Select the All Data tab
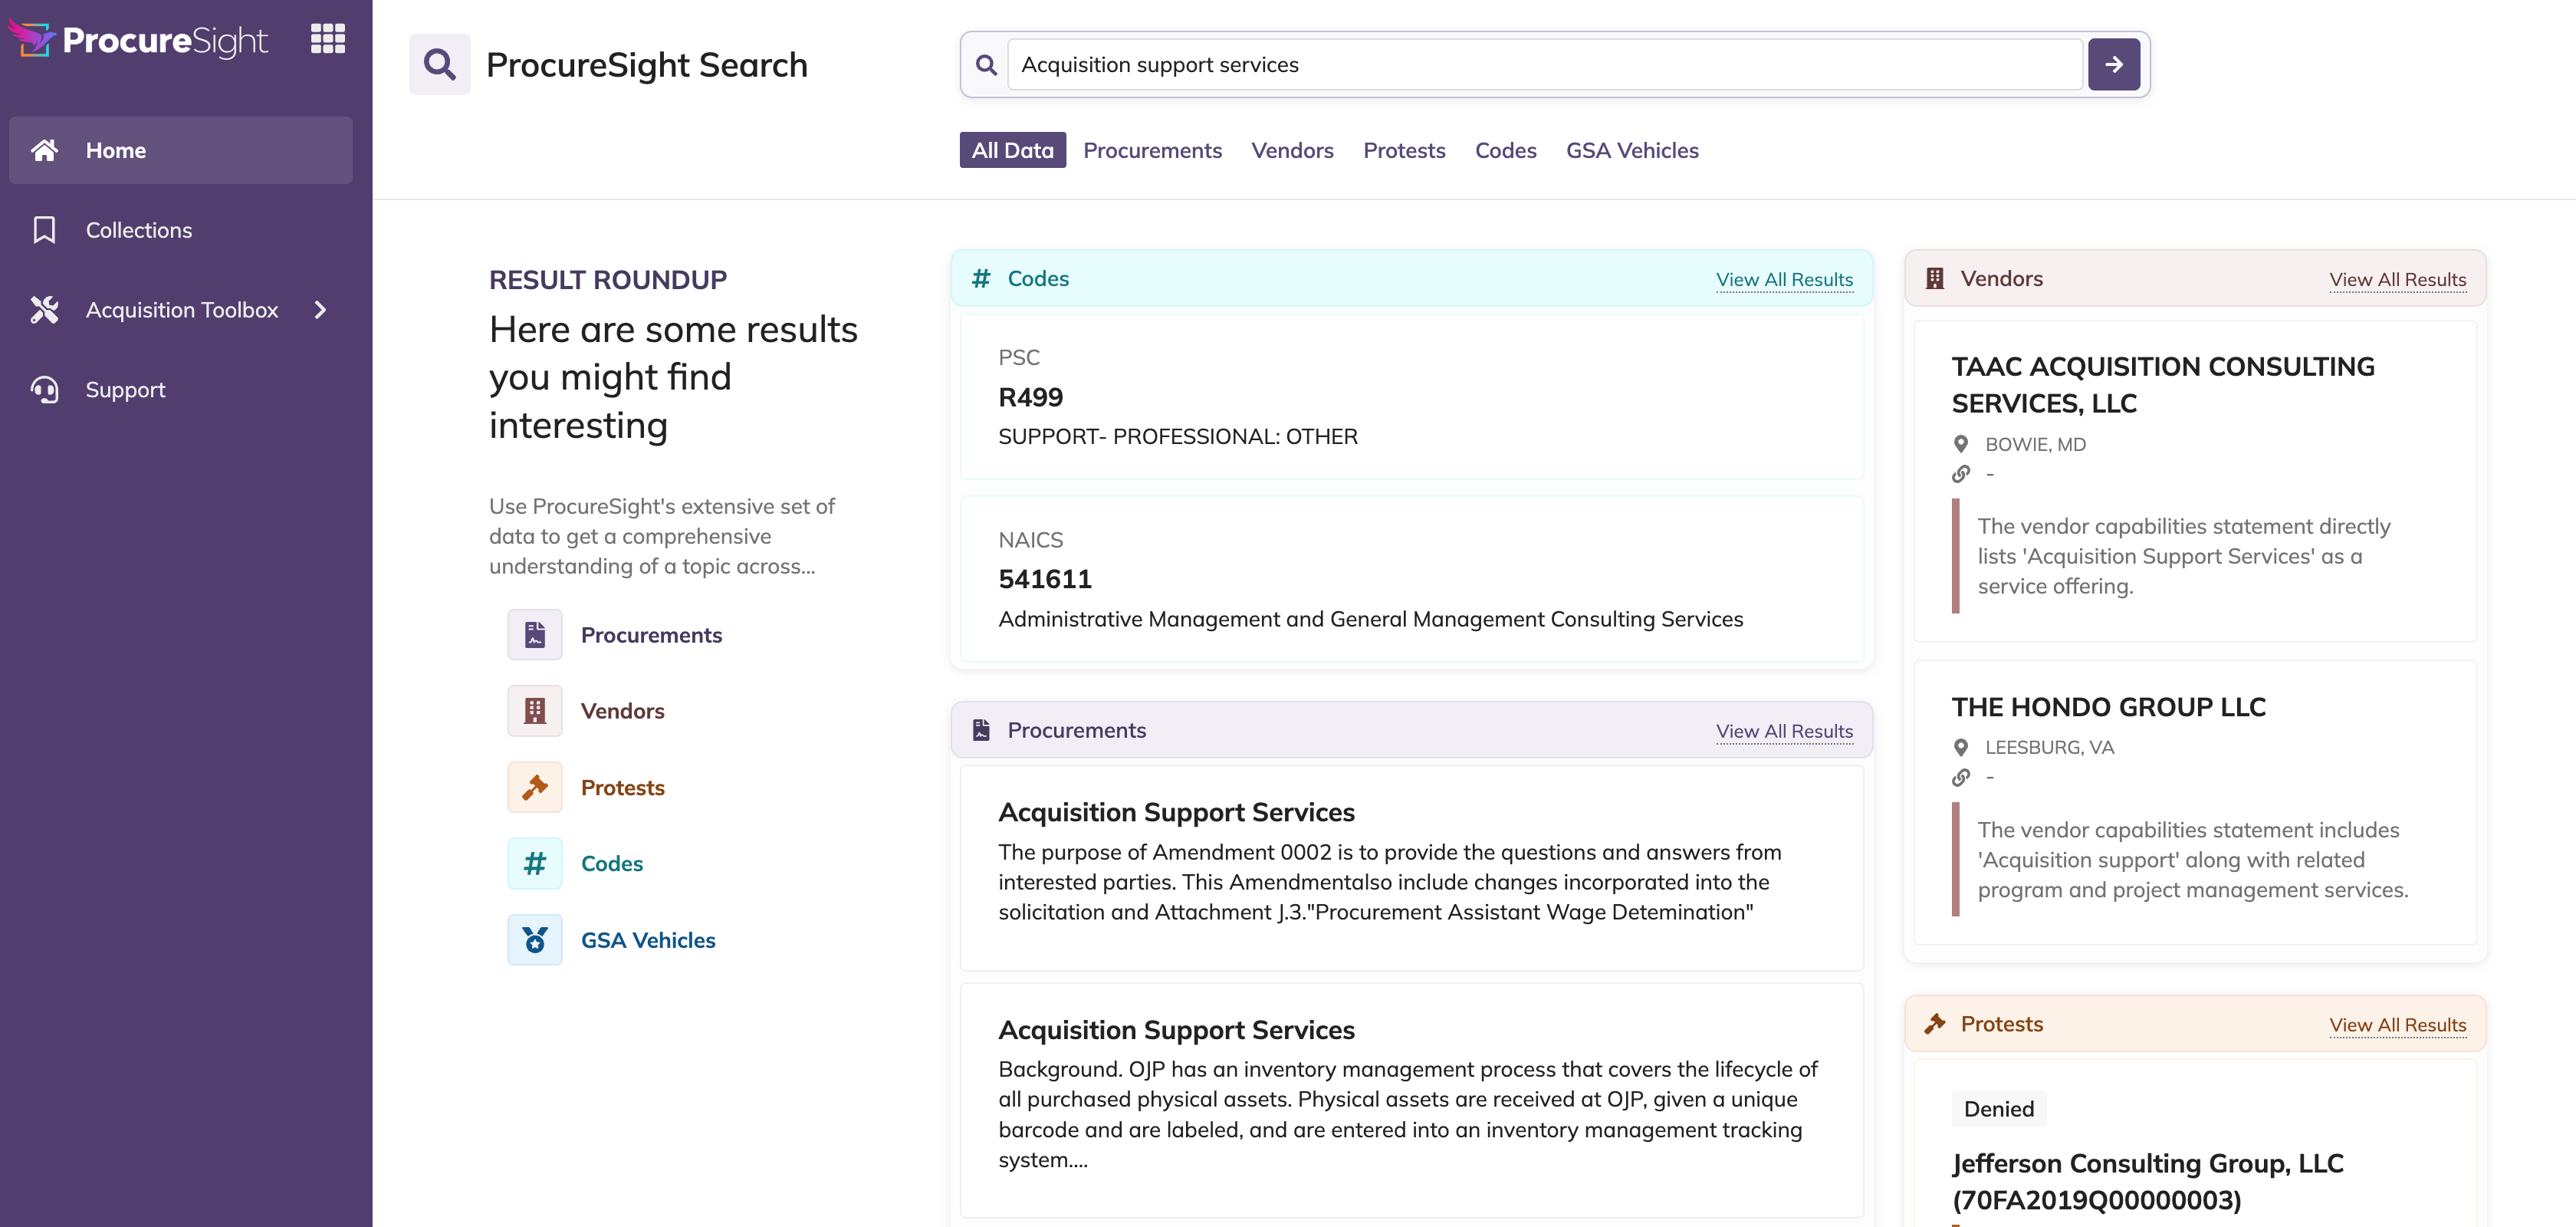This screenshot has height=1227, width=2576. coord(1012,150)
